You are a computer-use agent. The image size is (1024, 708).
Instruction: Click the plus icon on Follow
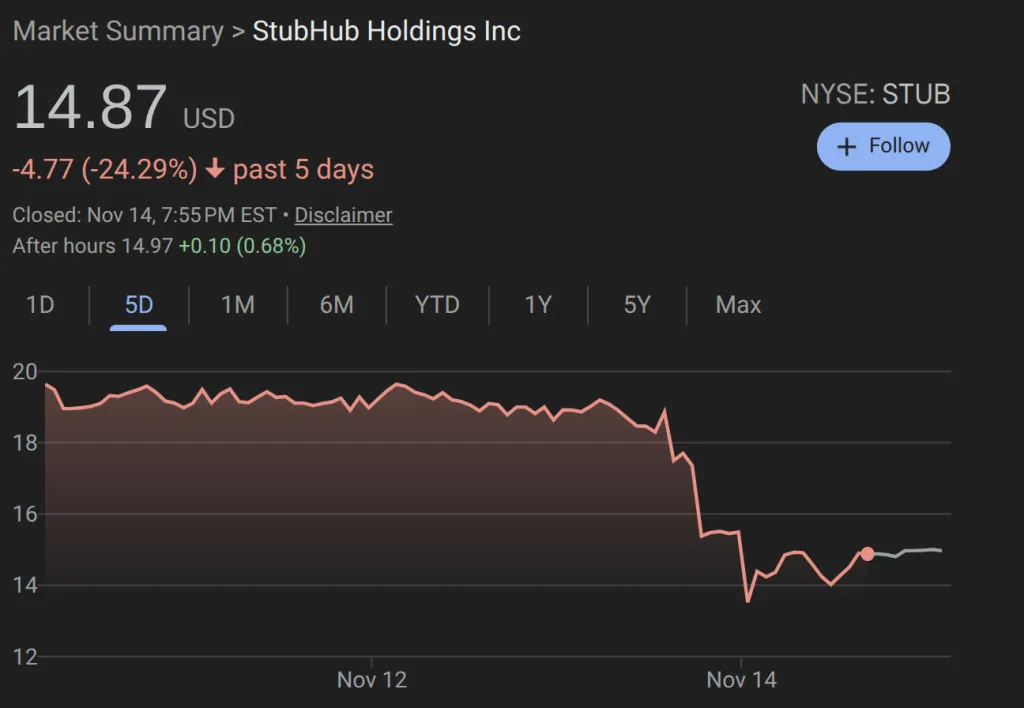(x=846, y=147)
